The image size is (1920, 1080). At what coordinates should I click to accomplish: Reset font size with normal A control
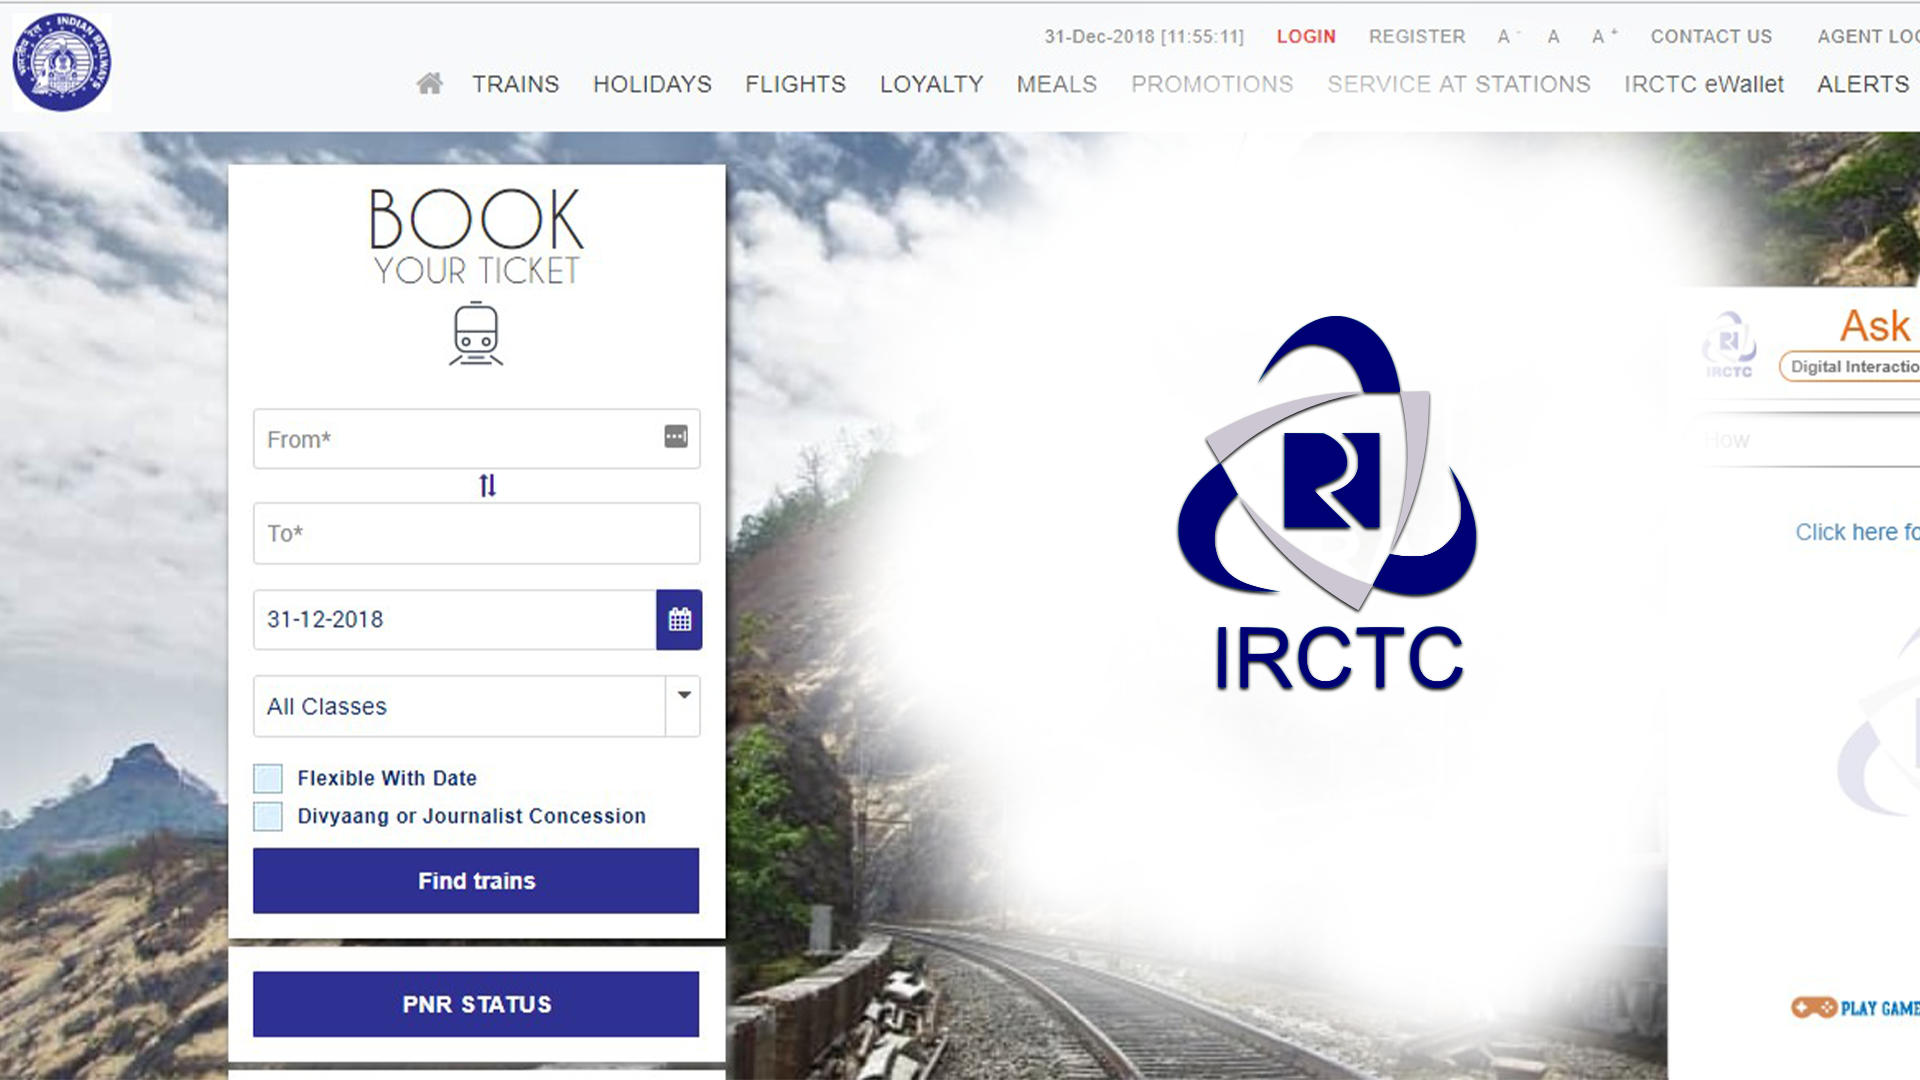[1553, 37]
